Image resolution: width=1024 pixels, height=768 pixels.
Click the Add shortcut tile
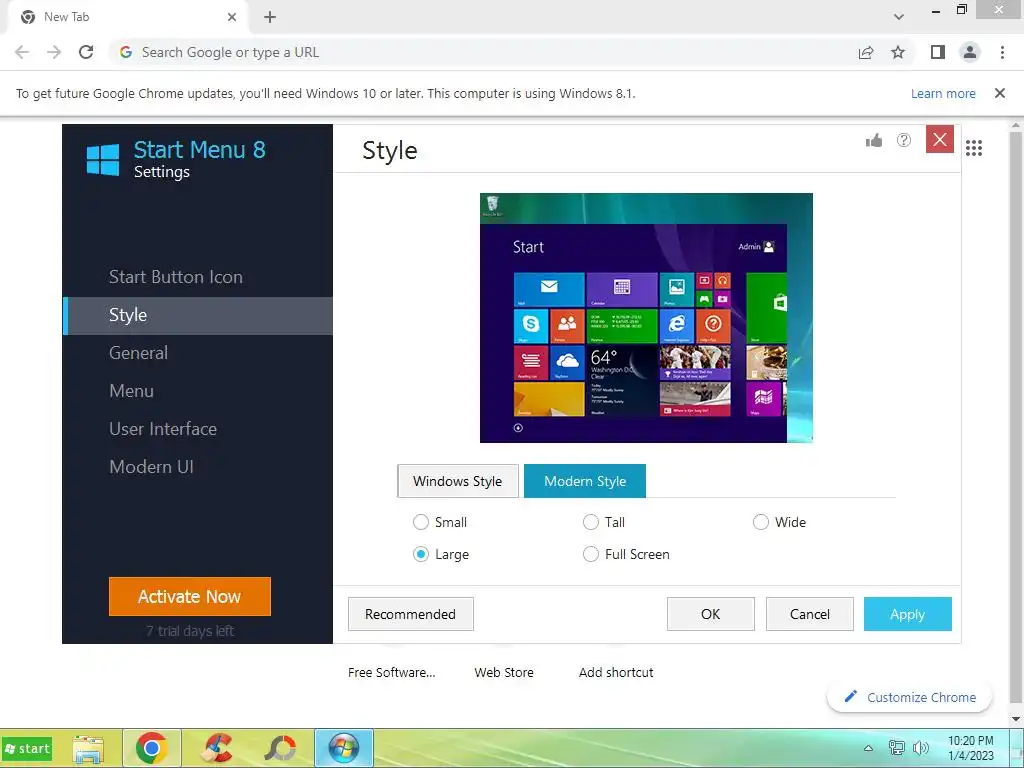pyautogui.click(x=616, y=672)
